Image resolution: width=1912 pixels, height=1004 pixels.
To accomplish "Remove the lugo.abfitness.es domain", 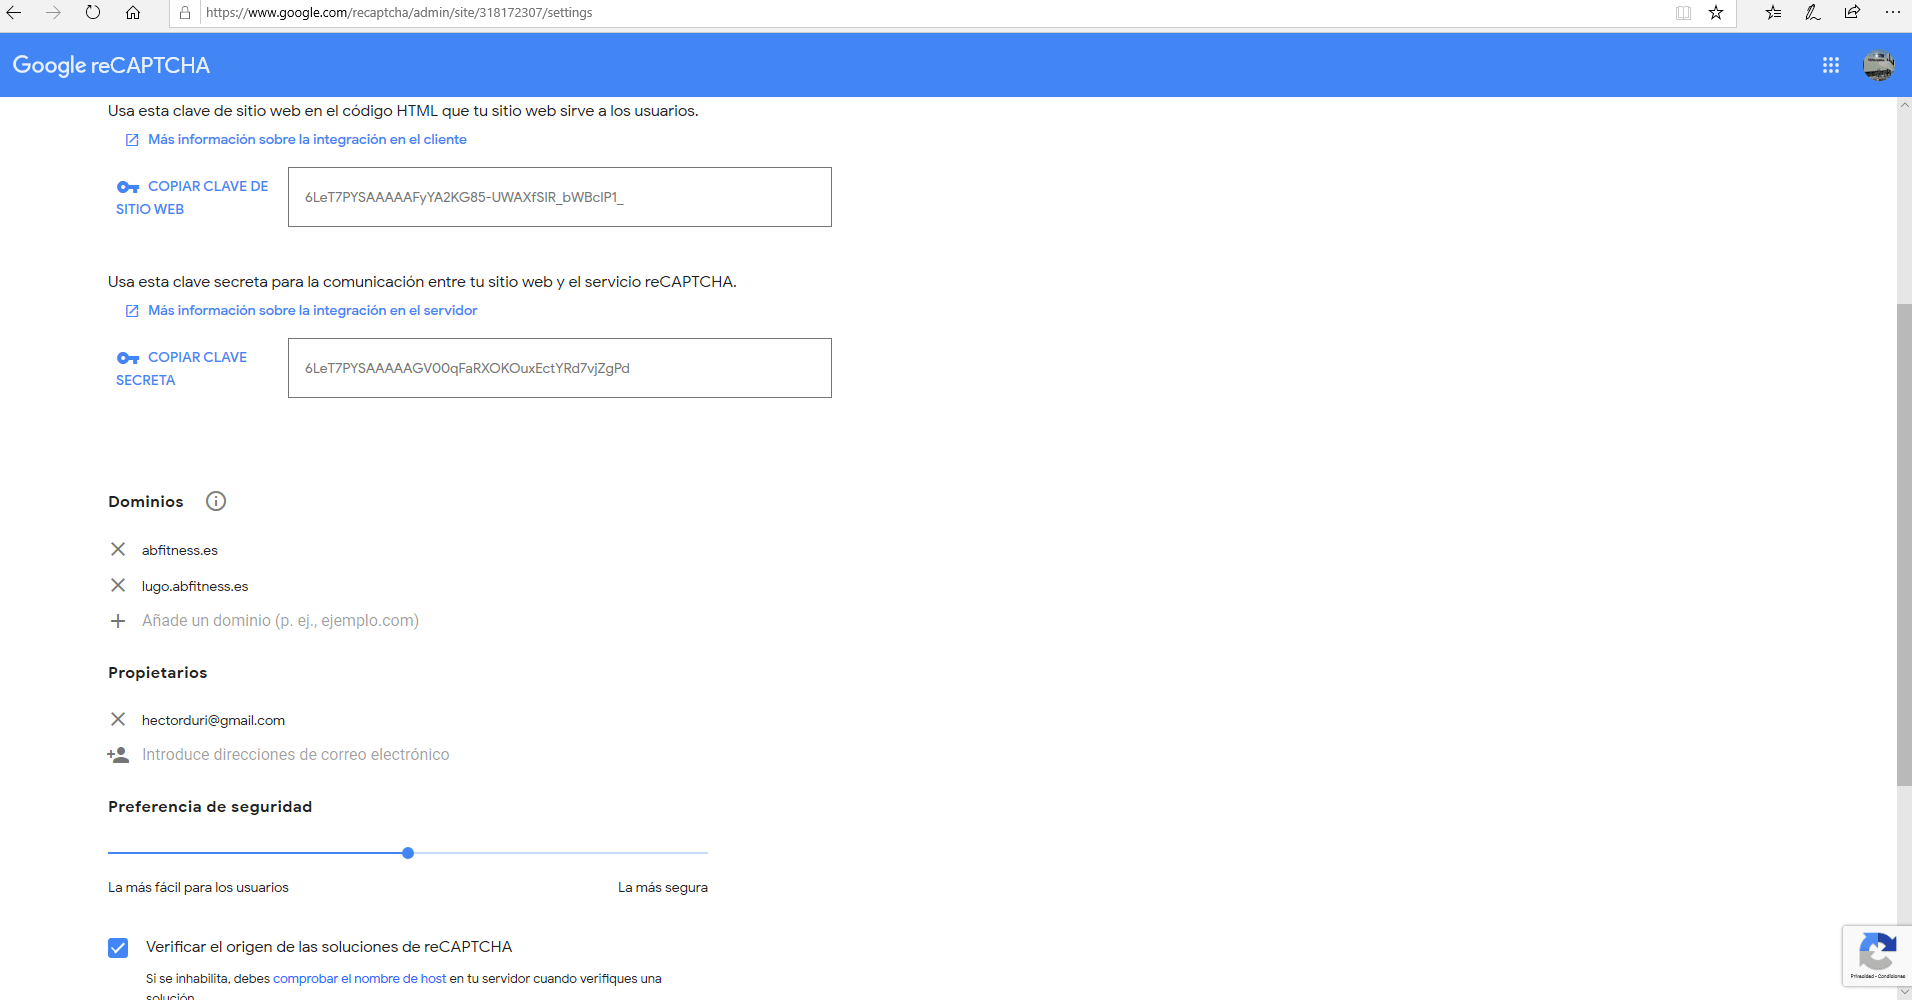I will point(118,585).
